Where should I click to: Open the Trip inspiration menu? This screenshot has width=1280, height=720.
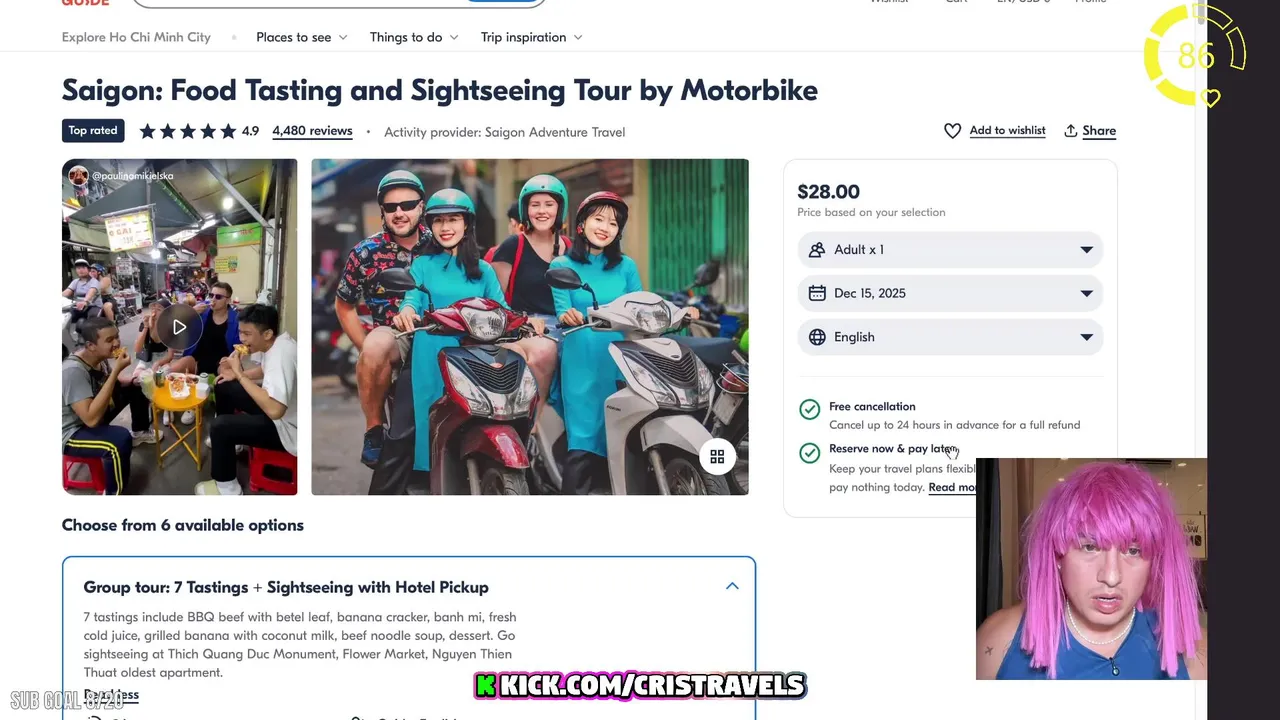click(x=531, y=37)
